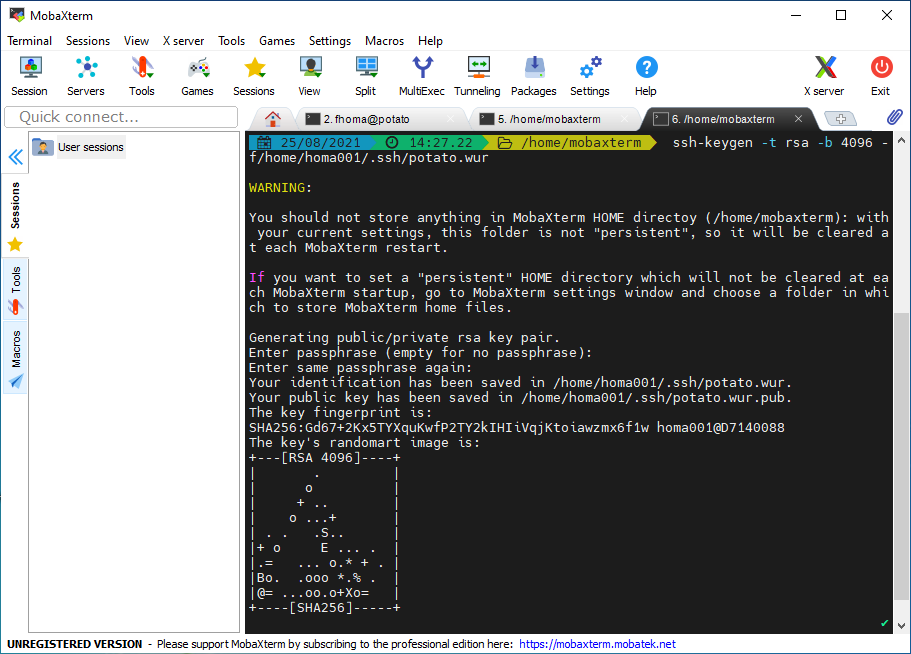Viewport: 911px width, 654px height.
Task: Open the Terminal menu
Action: (x=30, y=41)
